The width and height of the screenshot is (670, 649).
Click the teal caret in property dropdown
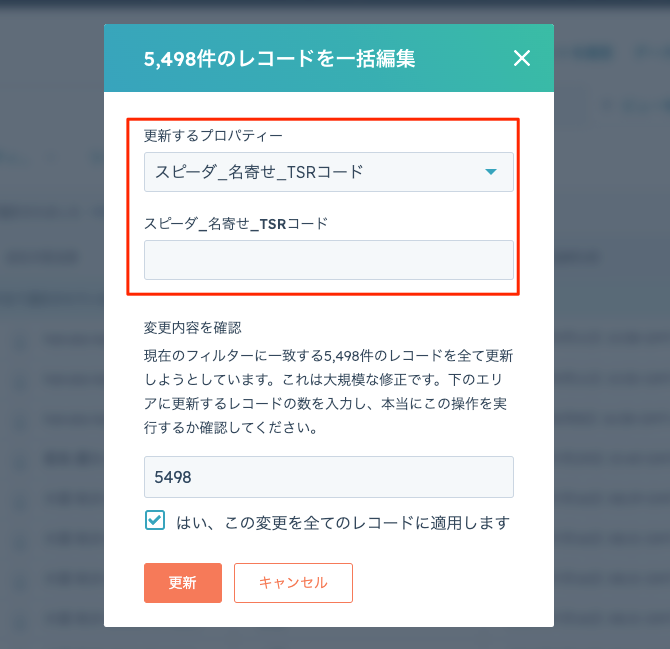(x=490, y=172)
